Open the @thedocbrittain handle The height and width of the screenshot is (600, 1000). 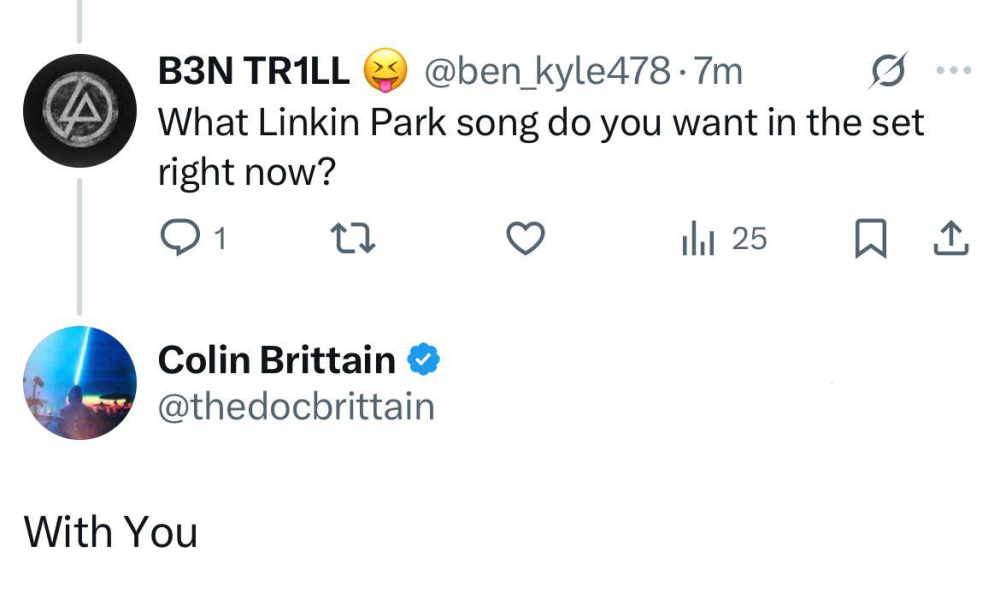point(296,406)
